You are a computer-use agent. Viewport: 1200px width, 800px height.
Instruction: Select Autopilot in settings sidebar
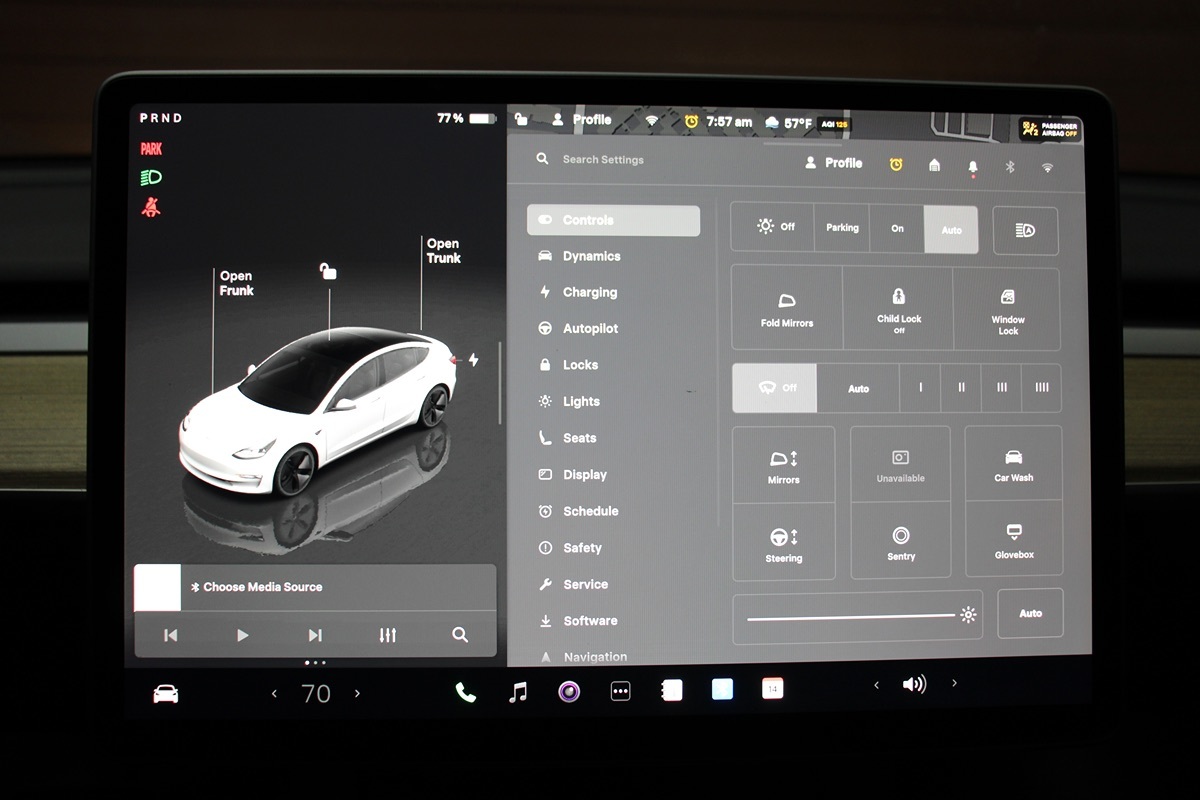590,328
